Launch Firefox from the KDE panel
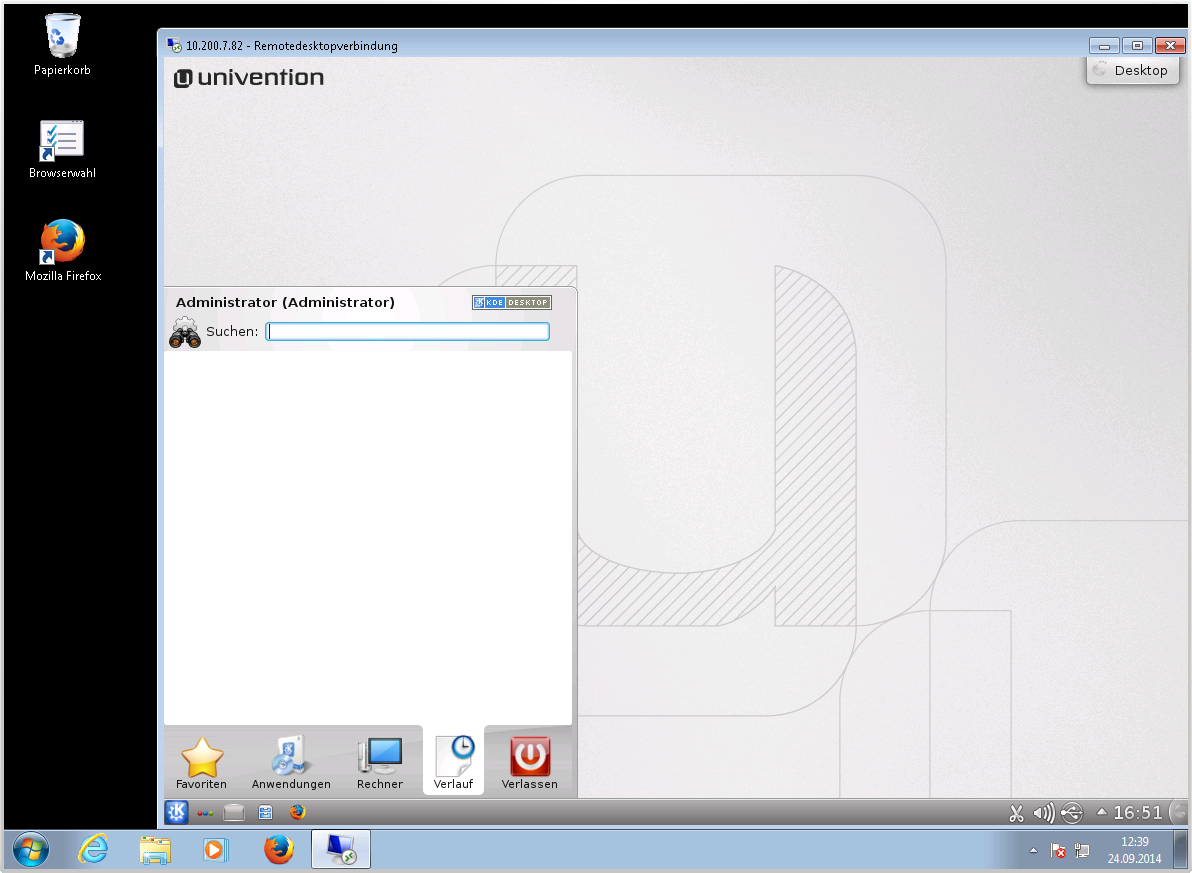 tap(297, 812)
